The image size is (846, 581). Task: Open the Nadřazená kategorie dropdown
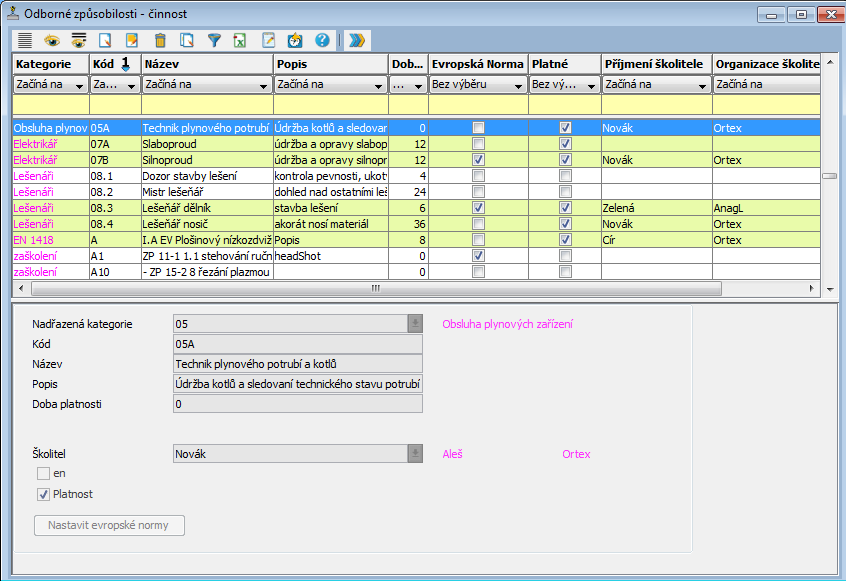pyautogui.click(x=415, y=324)
